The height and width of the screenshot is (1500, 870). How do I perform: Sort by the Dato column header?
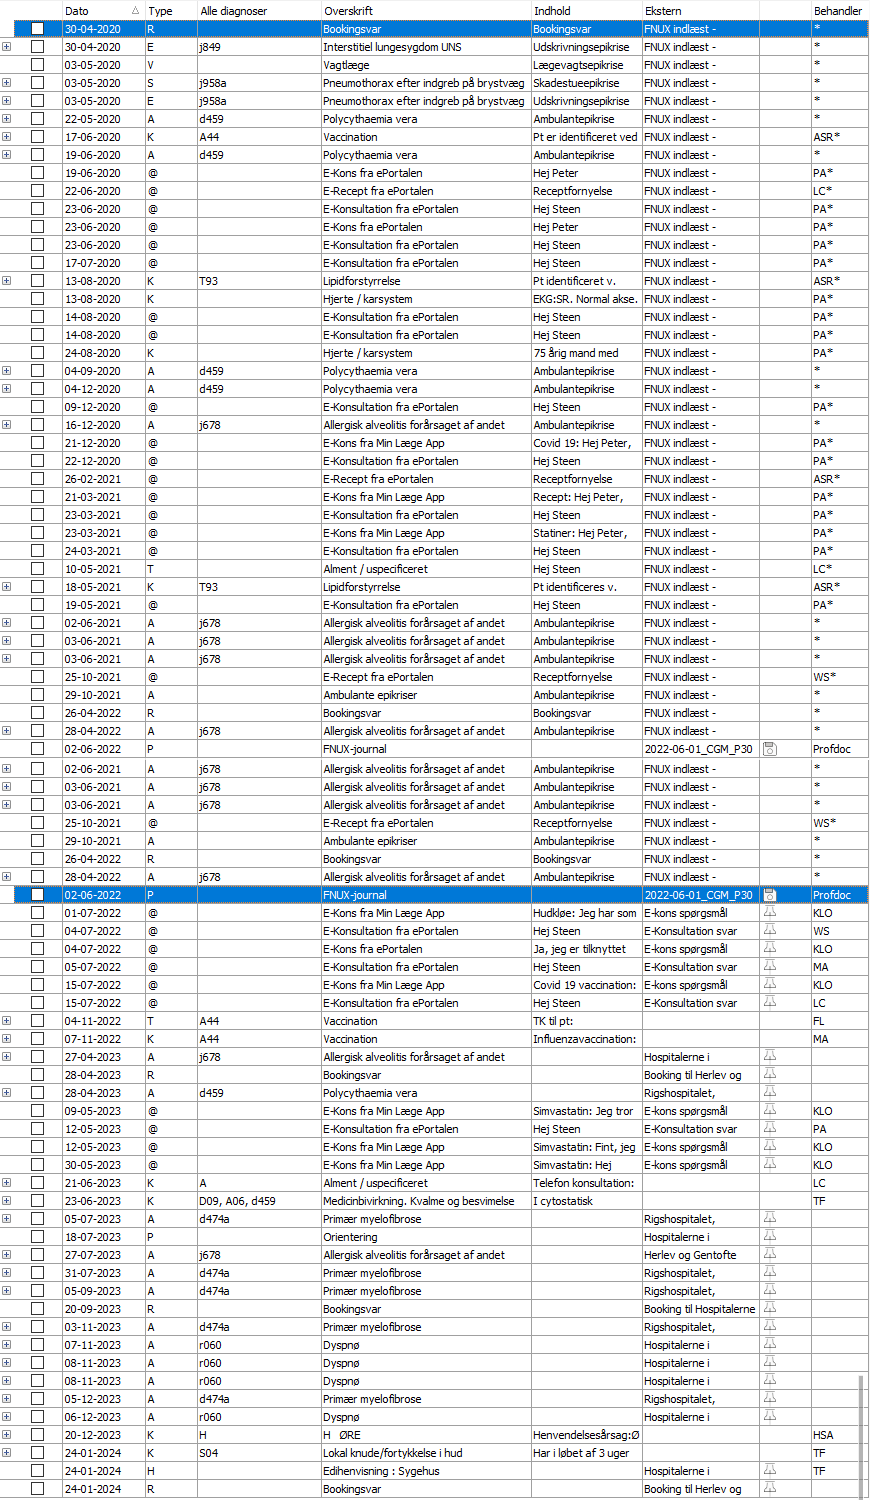click(103, 11)
